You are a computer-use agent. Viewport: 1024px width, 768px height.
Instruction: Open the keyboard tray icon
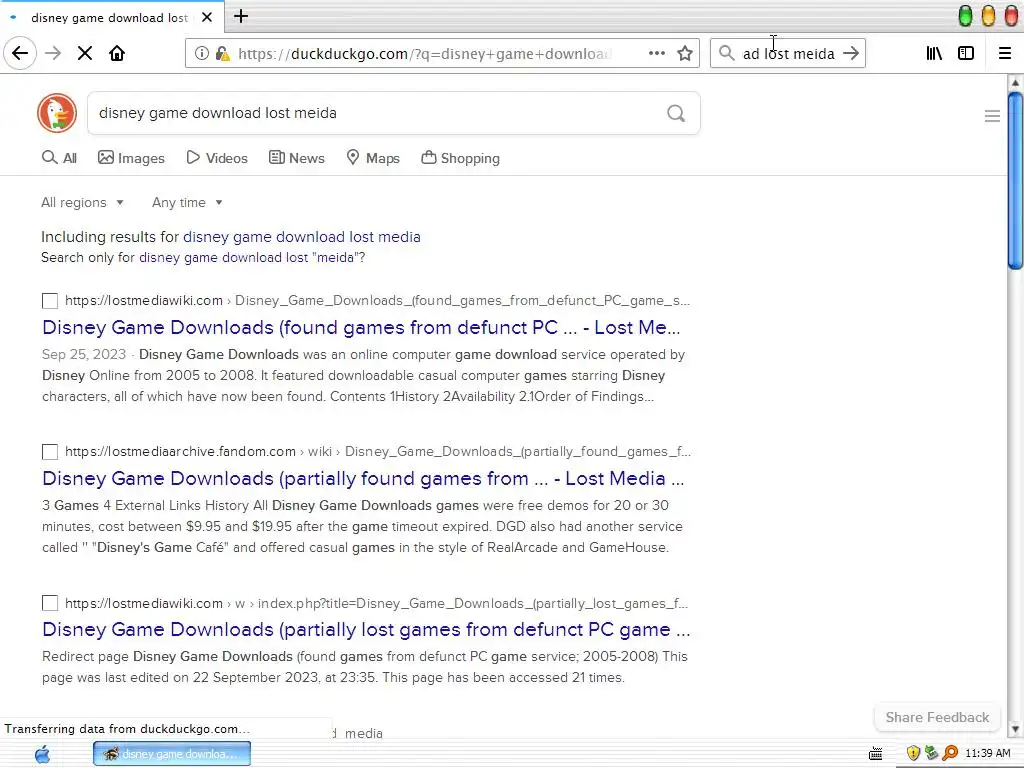coord(876,754)
